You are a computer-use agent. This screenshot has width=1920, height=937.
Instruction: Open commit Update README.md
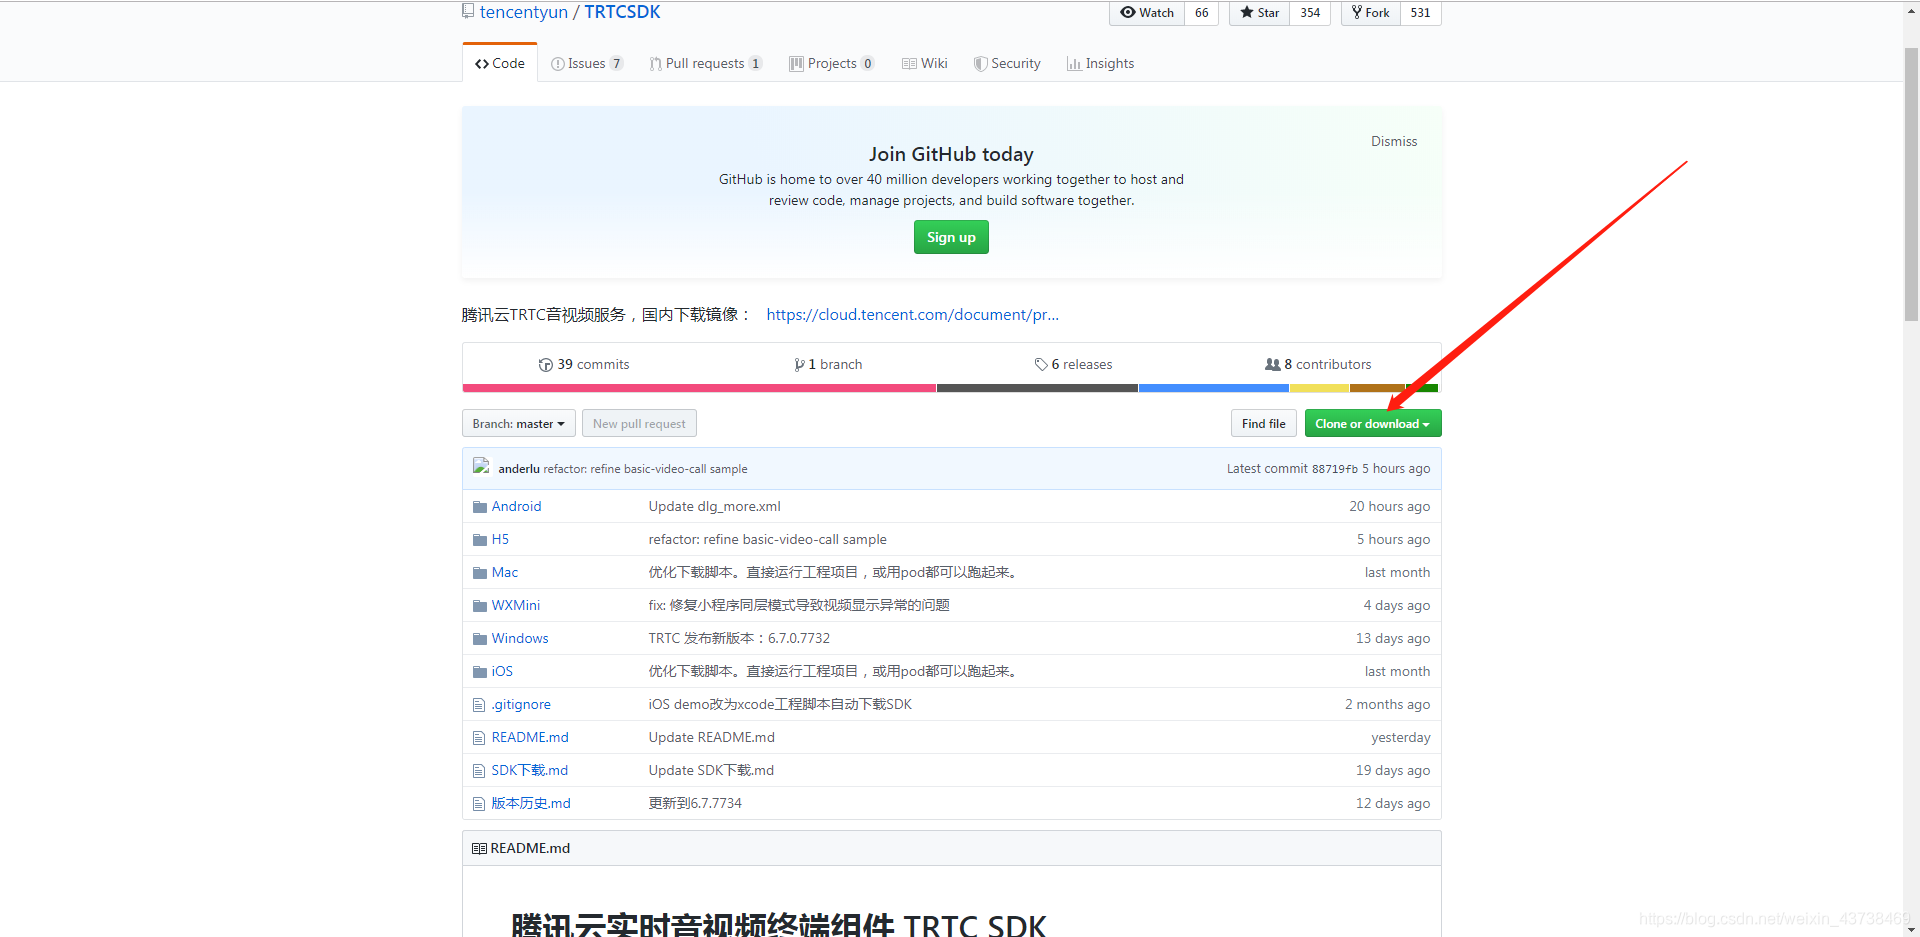(x=711, y=738)
